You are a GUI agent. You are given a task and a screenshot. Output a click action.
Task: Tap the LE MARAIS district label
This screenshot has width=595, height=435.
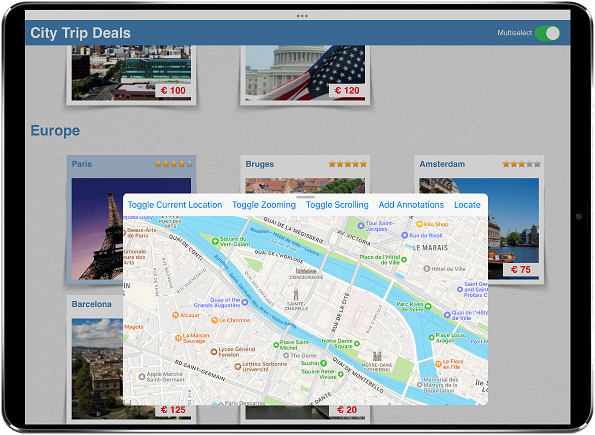point(430,248)
